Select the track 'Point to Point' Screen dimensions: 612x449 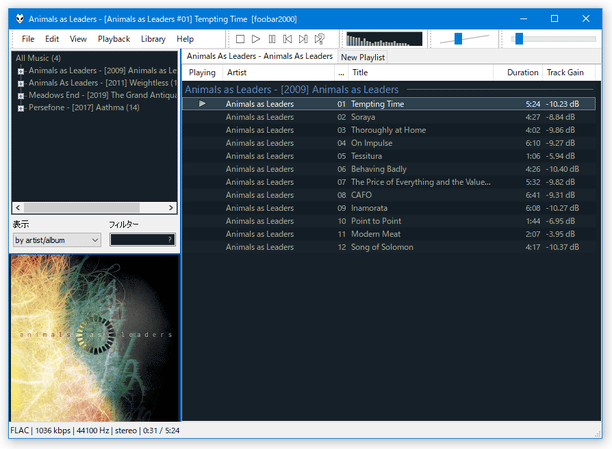coord(389,221)
